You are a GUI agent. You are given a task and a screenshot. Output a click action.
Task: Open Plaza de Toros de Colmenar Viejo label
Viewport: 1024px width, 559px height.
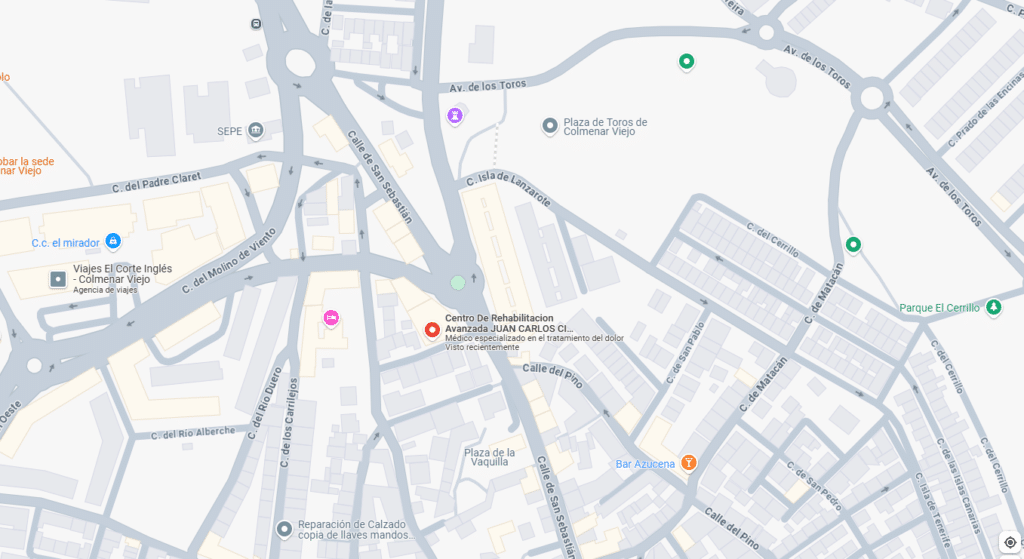(605, 127)
